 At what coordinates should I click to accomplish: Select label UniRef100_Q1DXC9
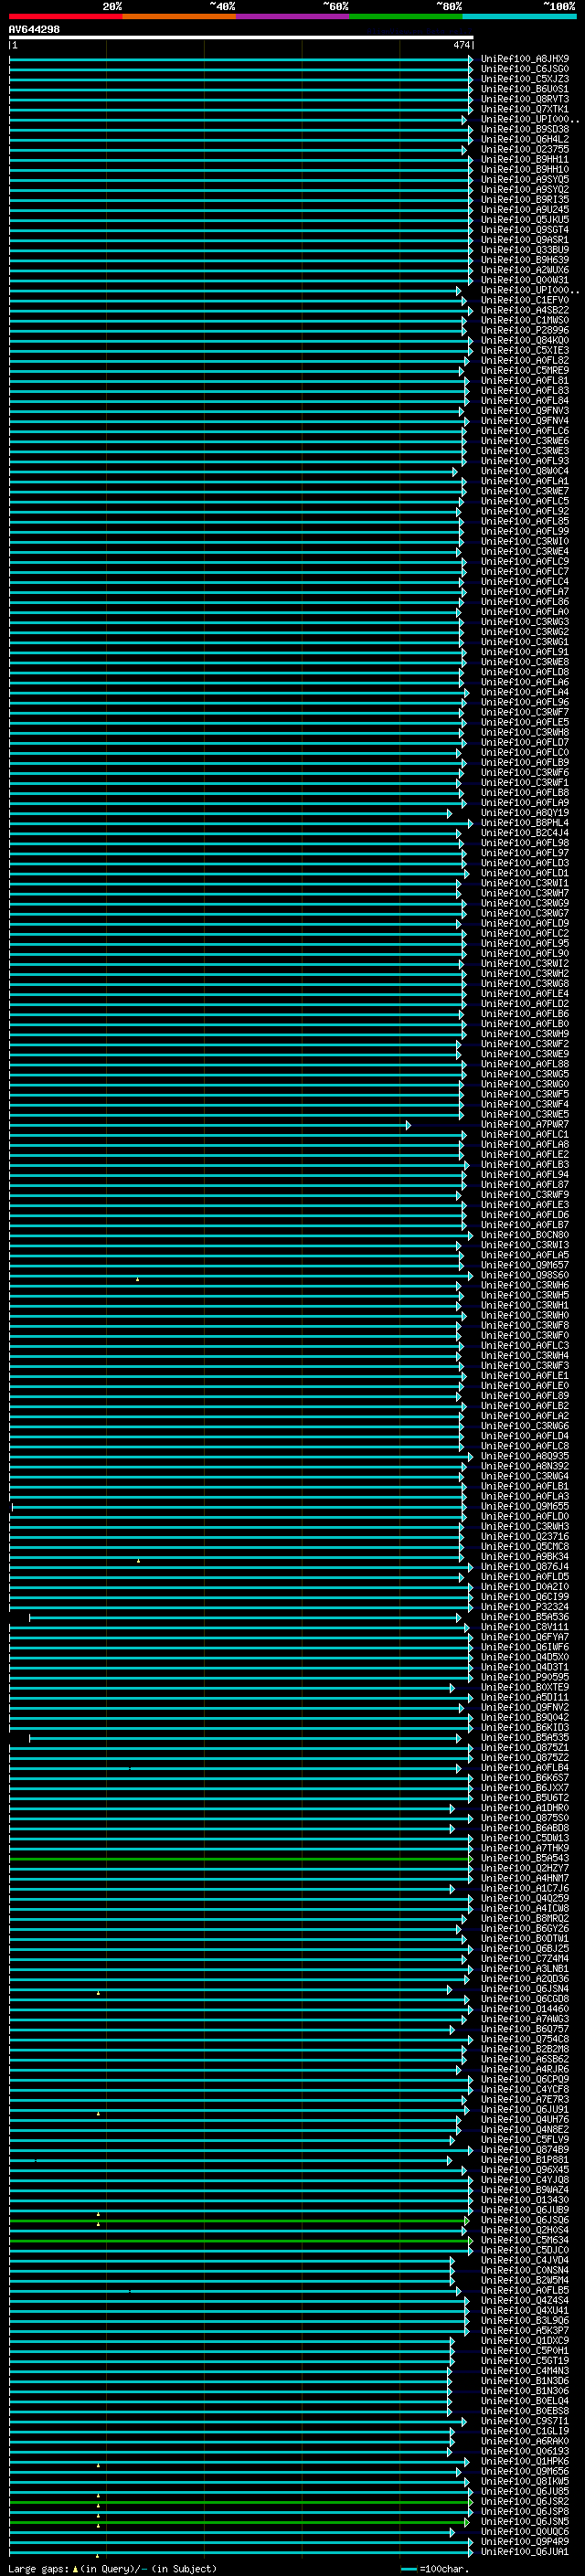[x=525, y=2341]
